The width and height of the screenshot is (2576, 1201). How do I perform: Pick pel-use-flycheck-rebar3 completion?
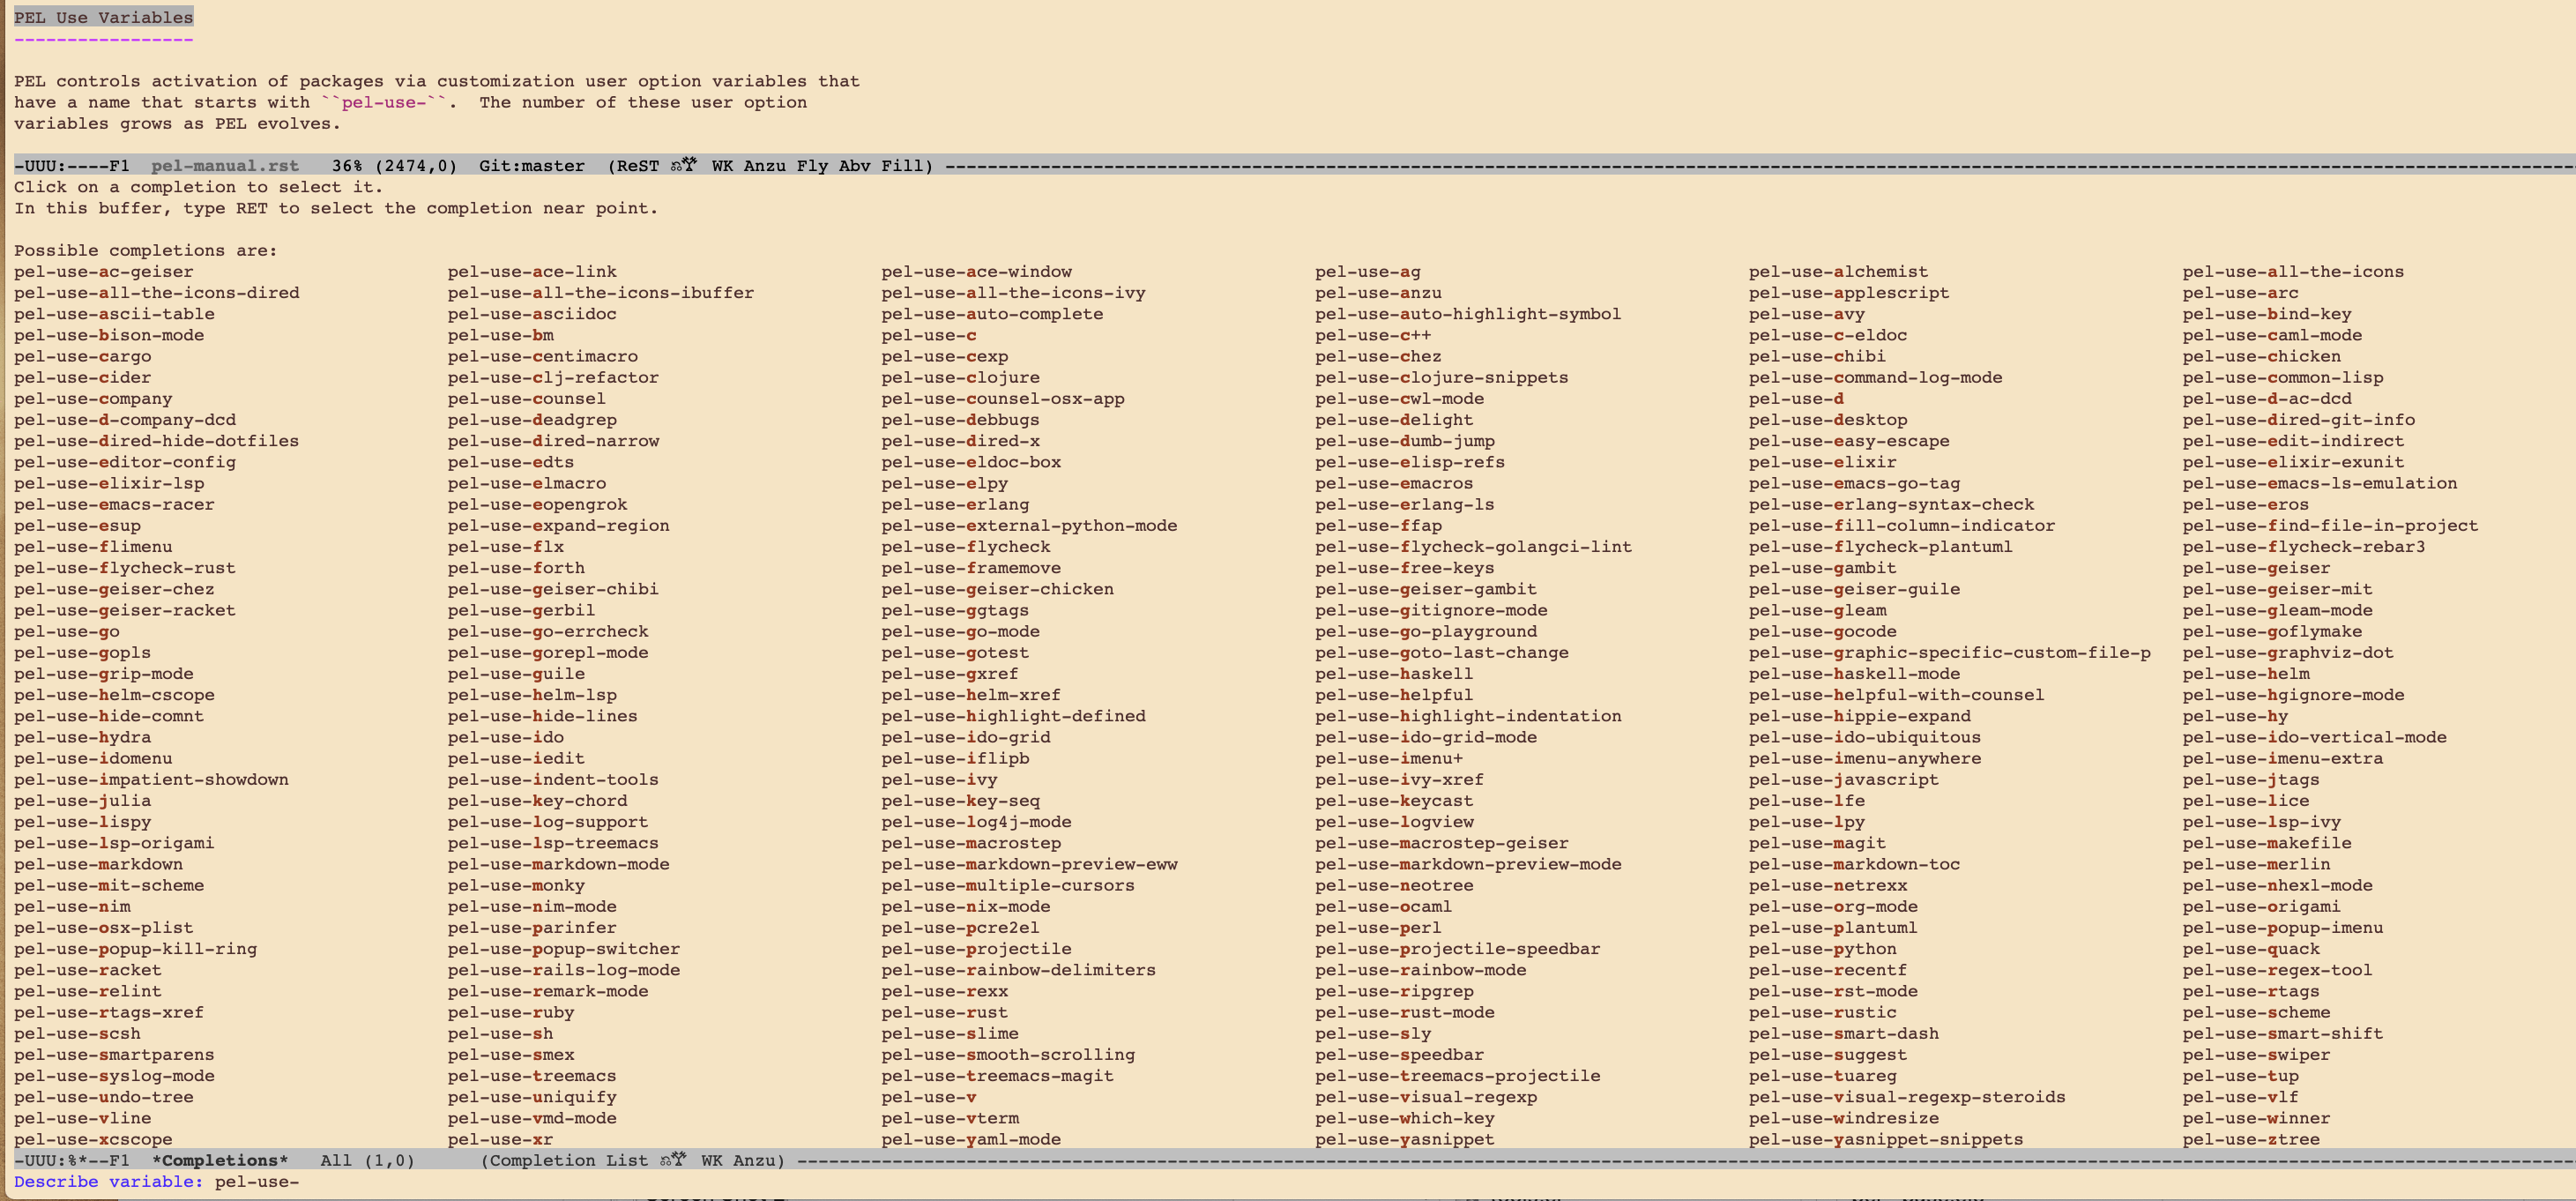coord(2304,547)
